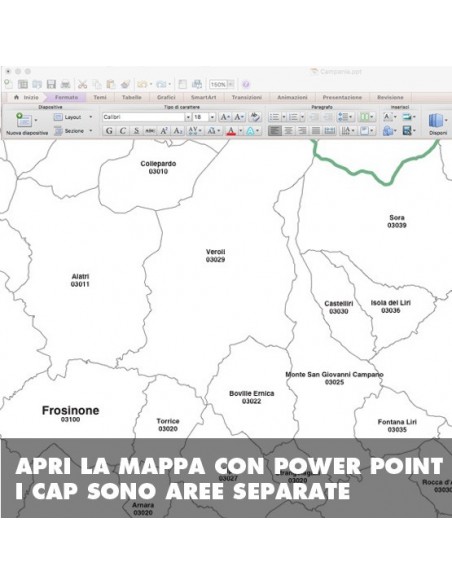Click the zoom percentage field 150%
The height and width of the screenshot is (584, 452).
(218, 85)
